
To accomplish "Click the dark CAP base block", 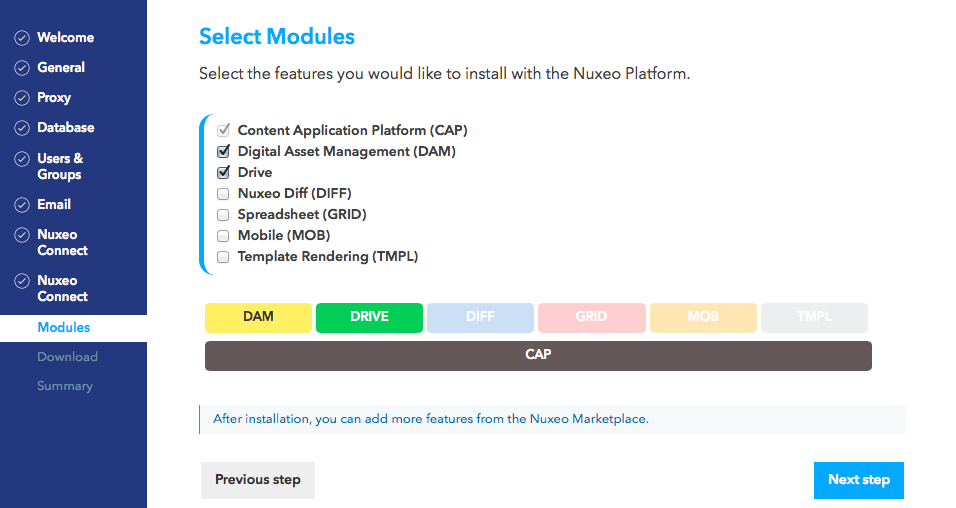I will tap(538, 356).
